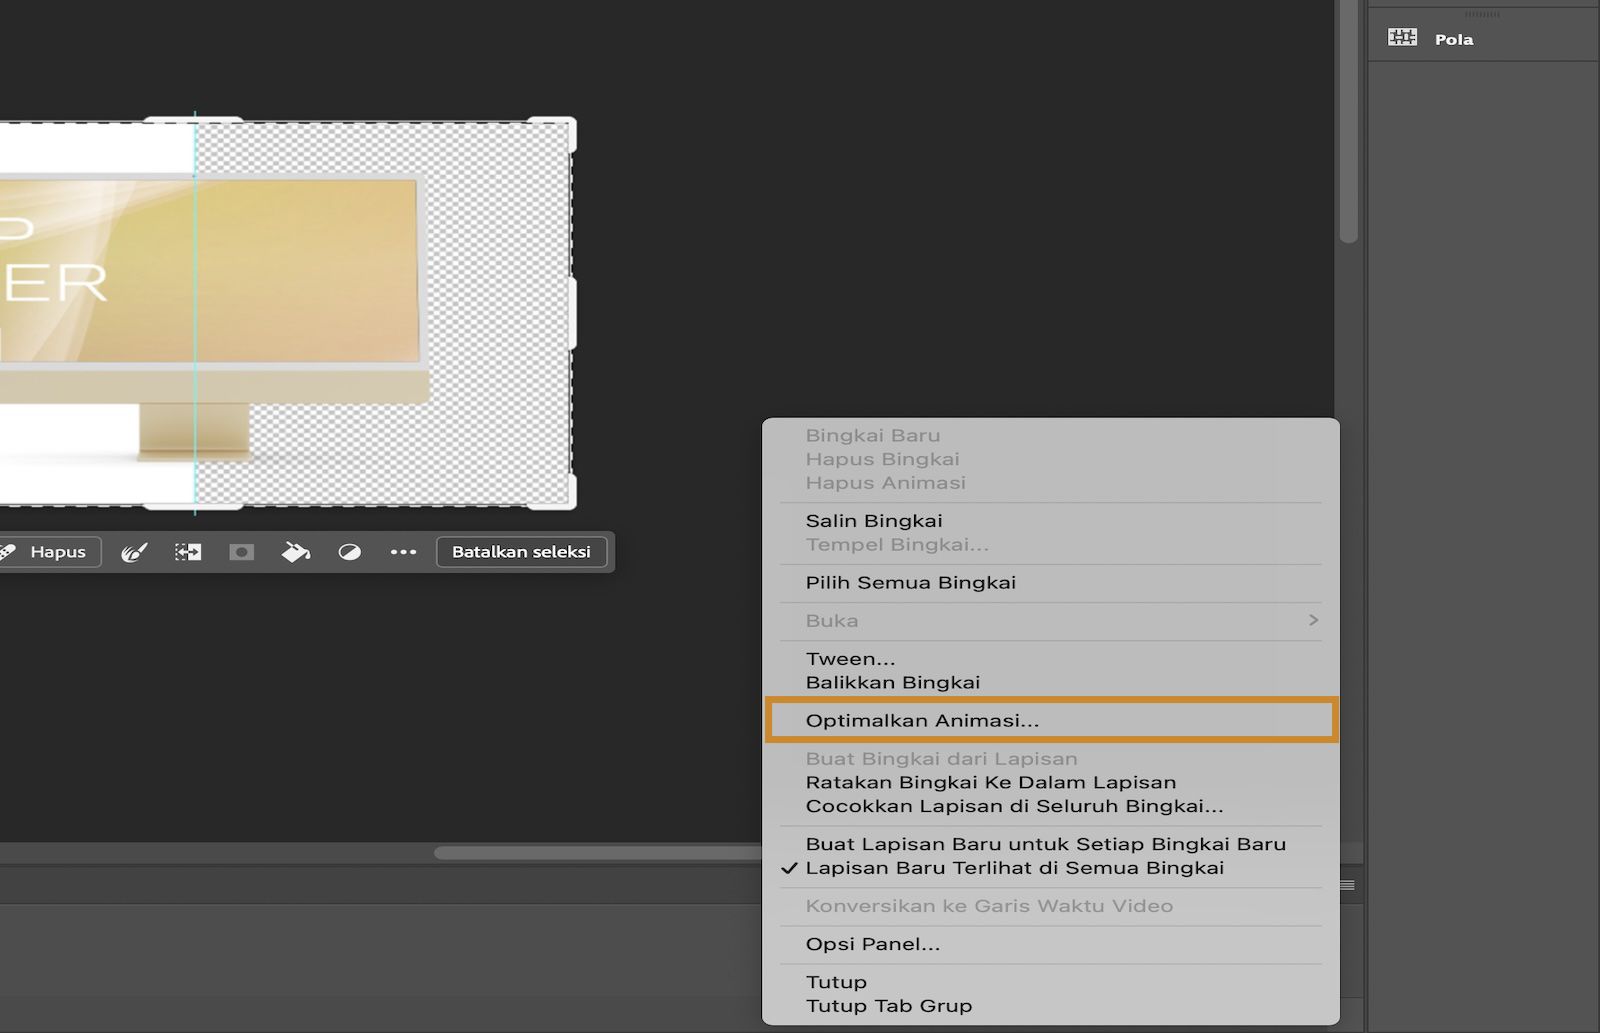Select the Brush tool in the contextual task bar
The width and height of the screenshot is (1600, 1033).
coord(135,551)
